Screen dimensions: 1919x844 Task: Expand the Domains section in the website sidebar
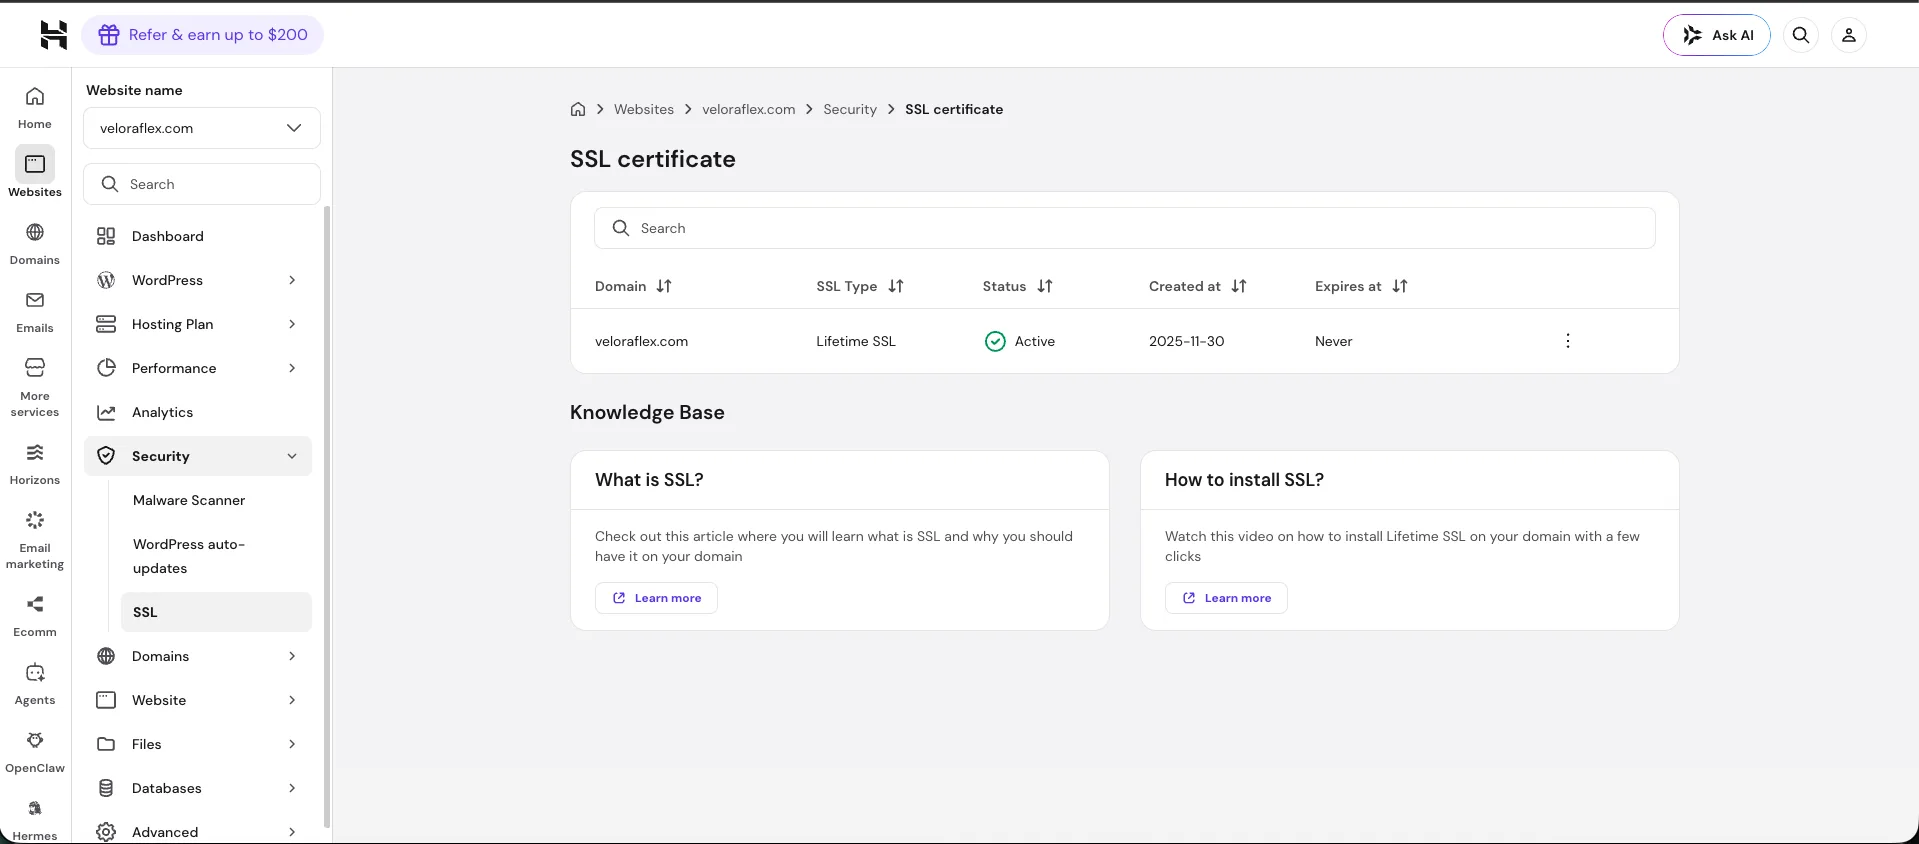tap(198, 656)
